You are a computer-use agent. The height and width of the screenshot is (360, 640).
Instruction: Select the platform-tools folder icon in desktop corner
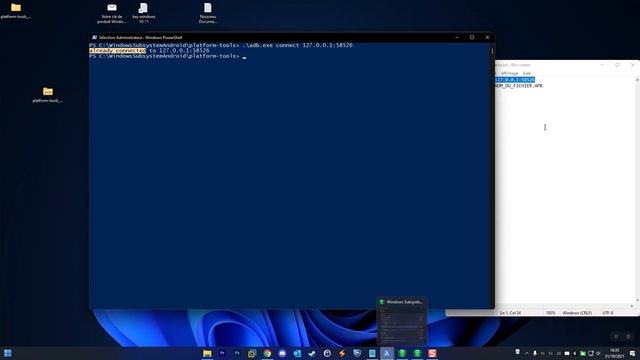click(x=16, y=11)
